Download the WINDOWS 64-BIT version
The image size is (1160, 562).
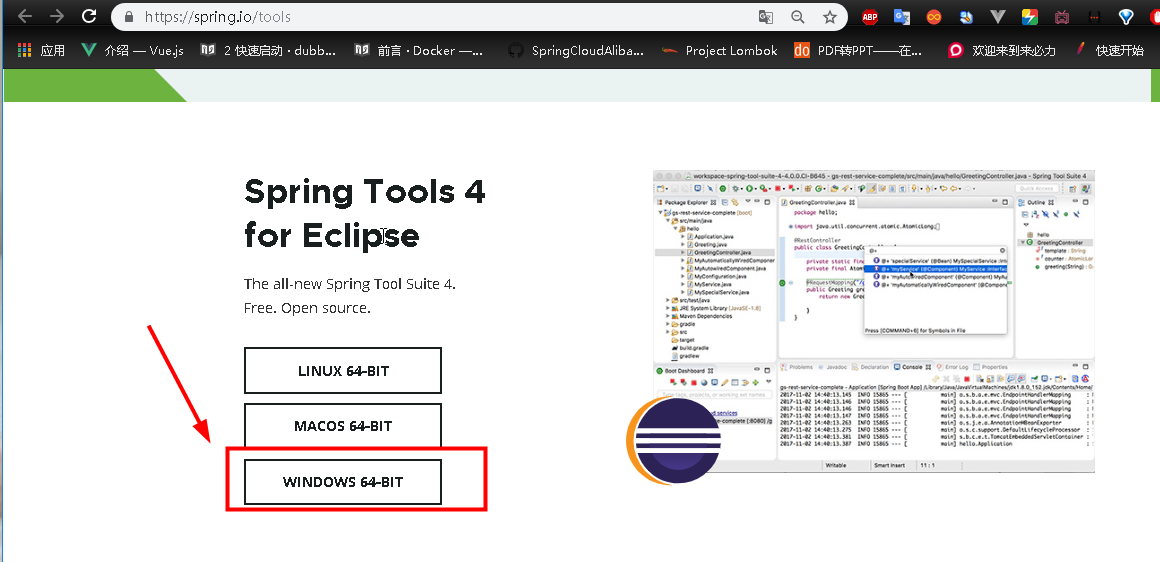[x=343, y=481]
